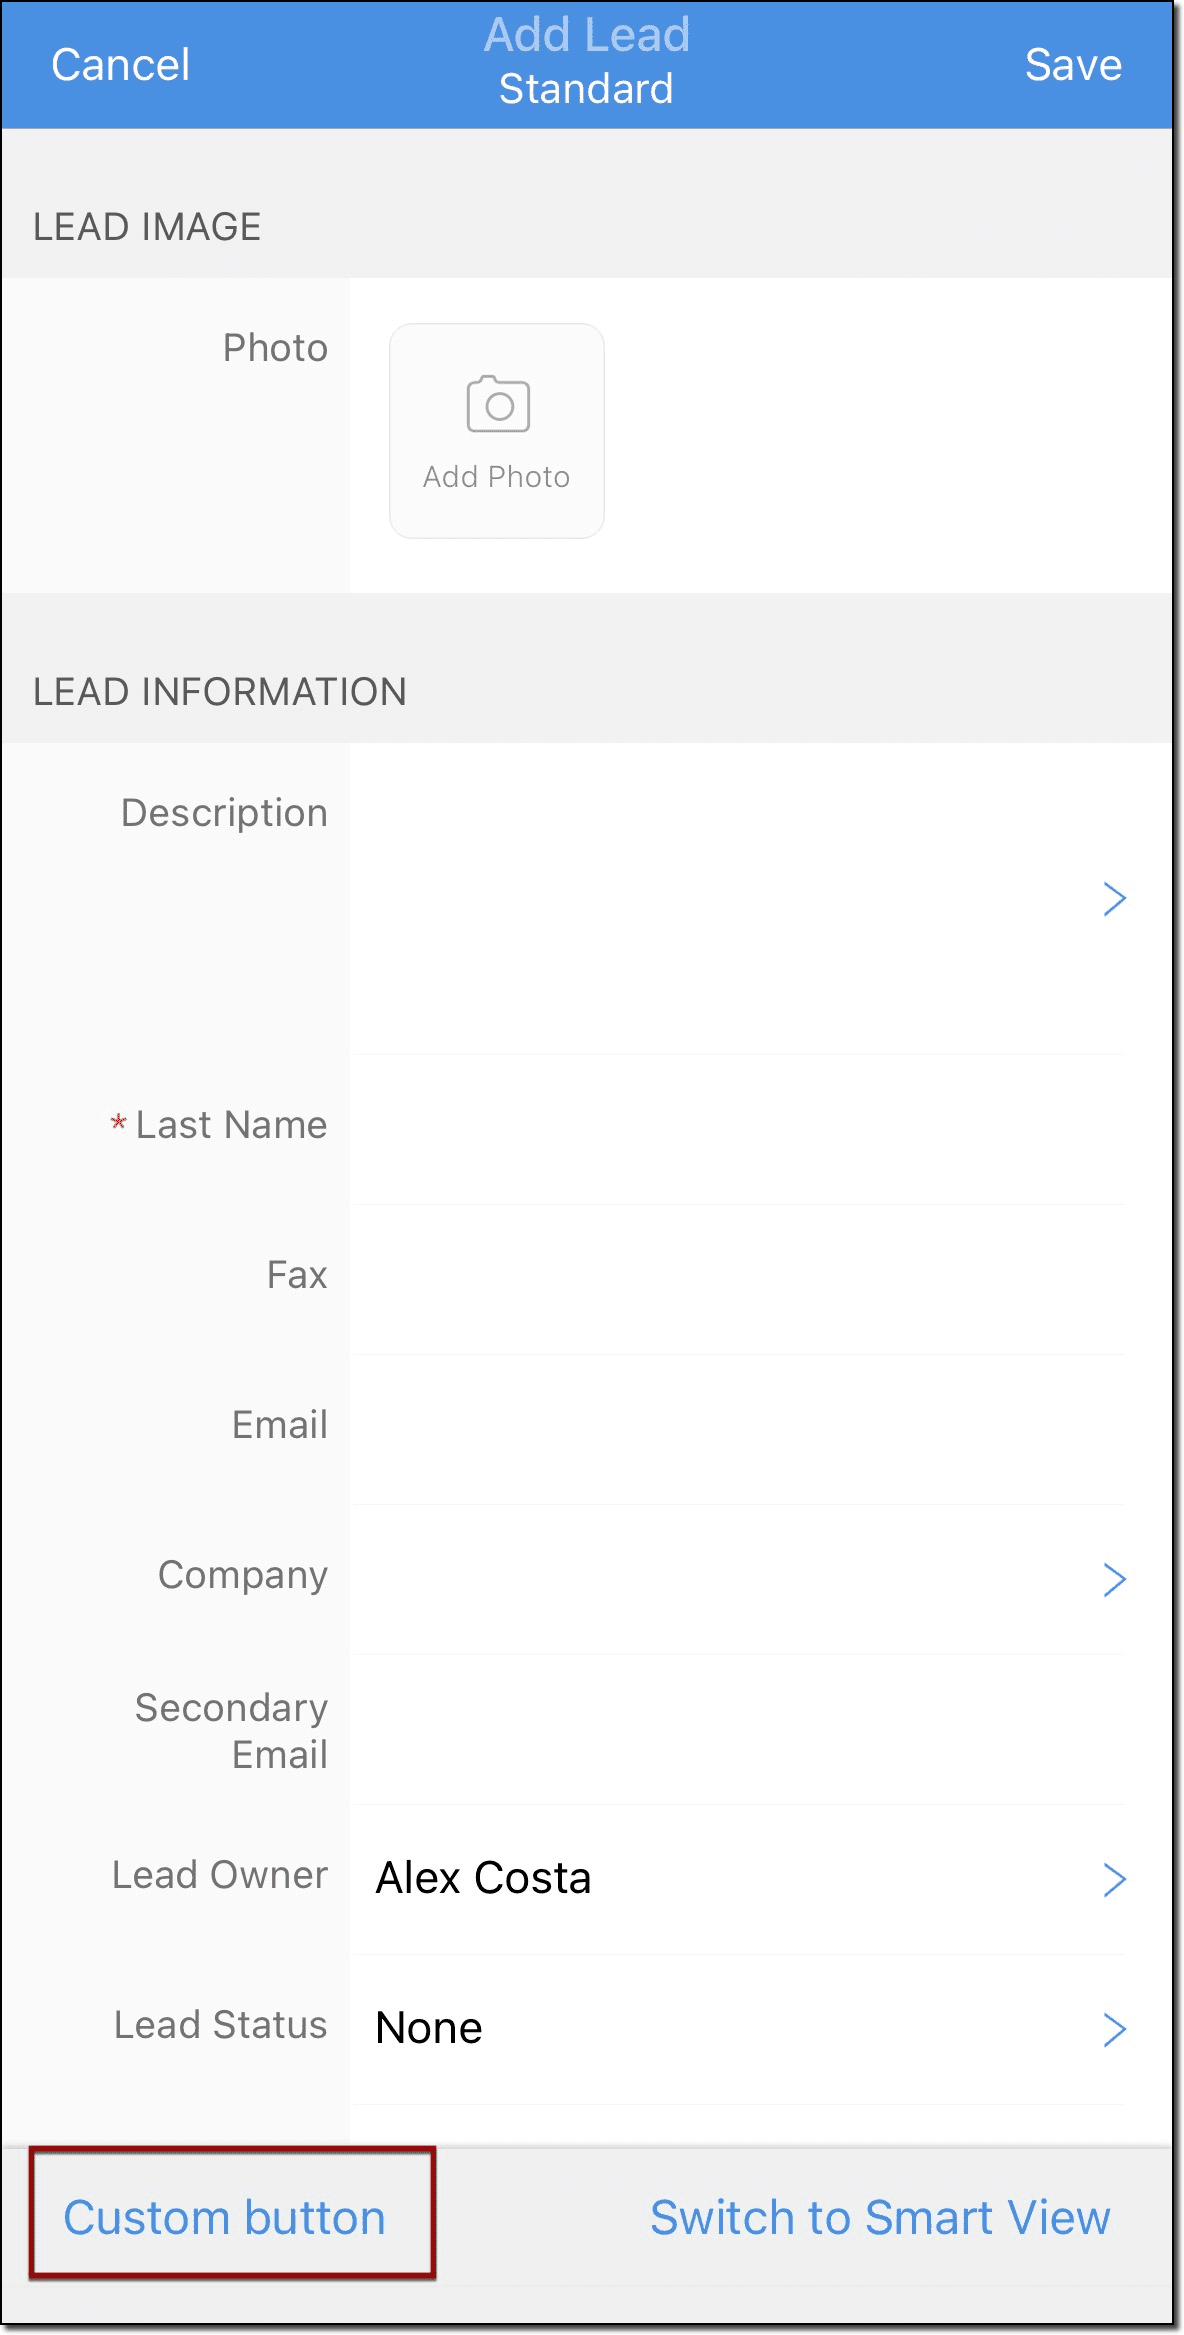Save the new lead
1184x2335 pixels.
tap(1073, 65)
